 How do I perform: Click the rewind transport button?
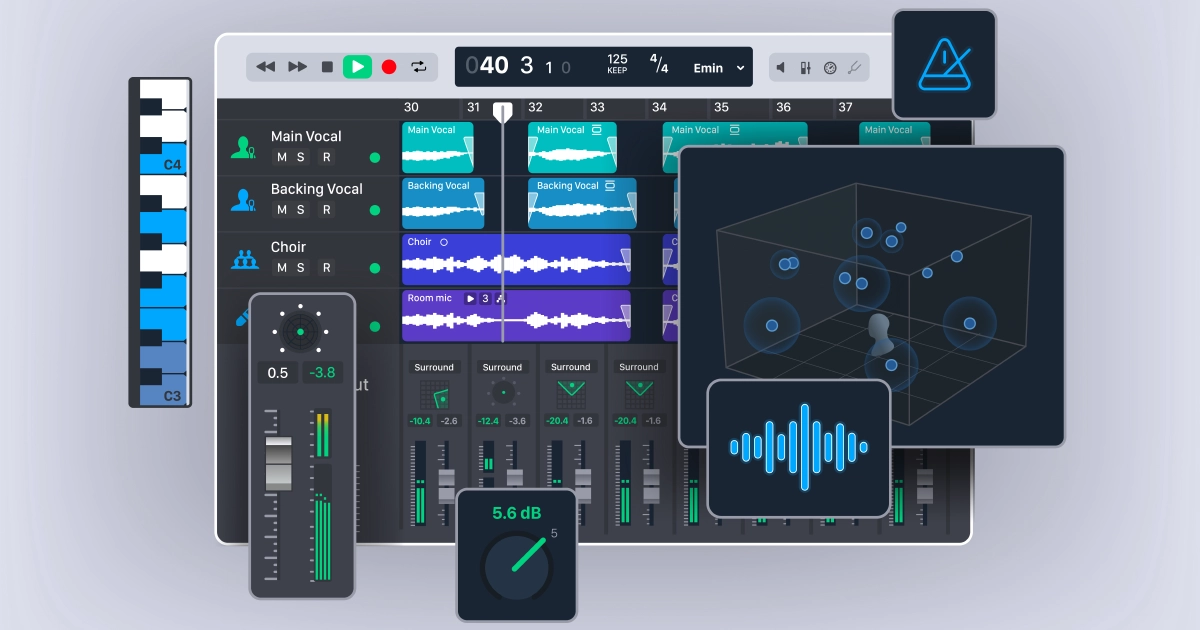266,67
